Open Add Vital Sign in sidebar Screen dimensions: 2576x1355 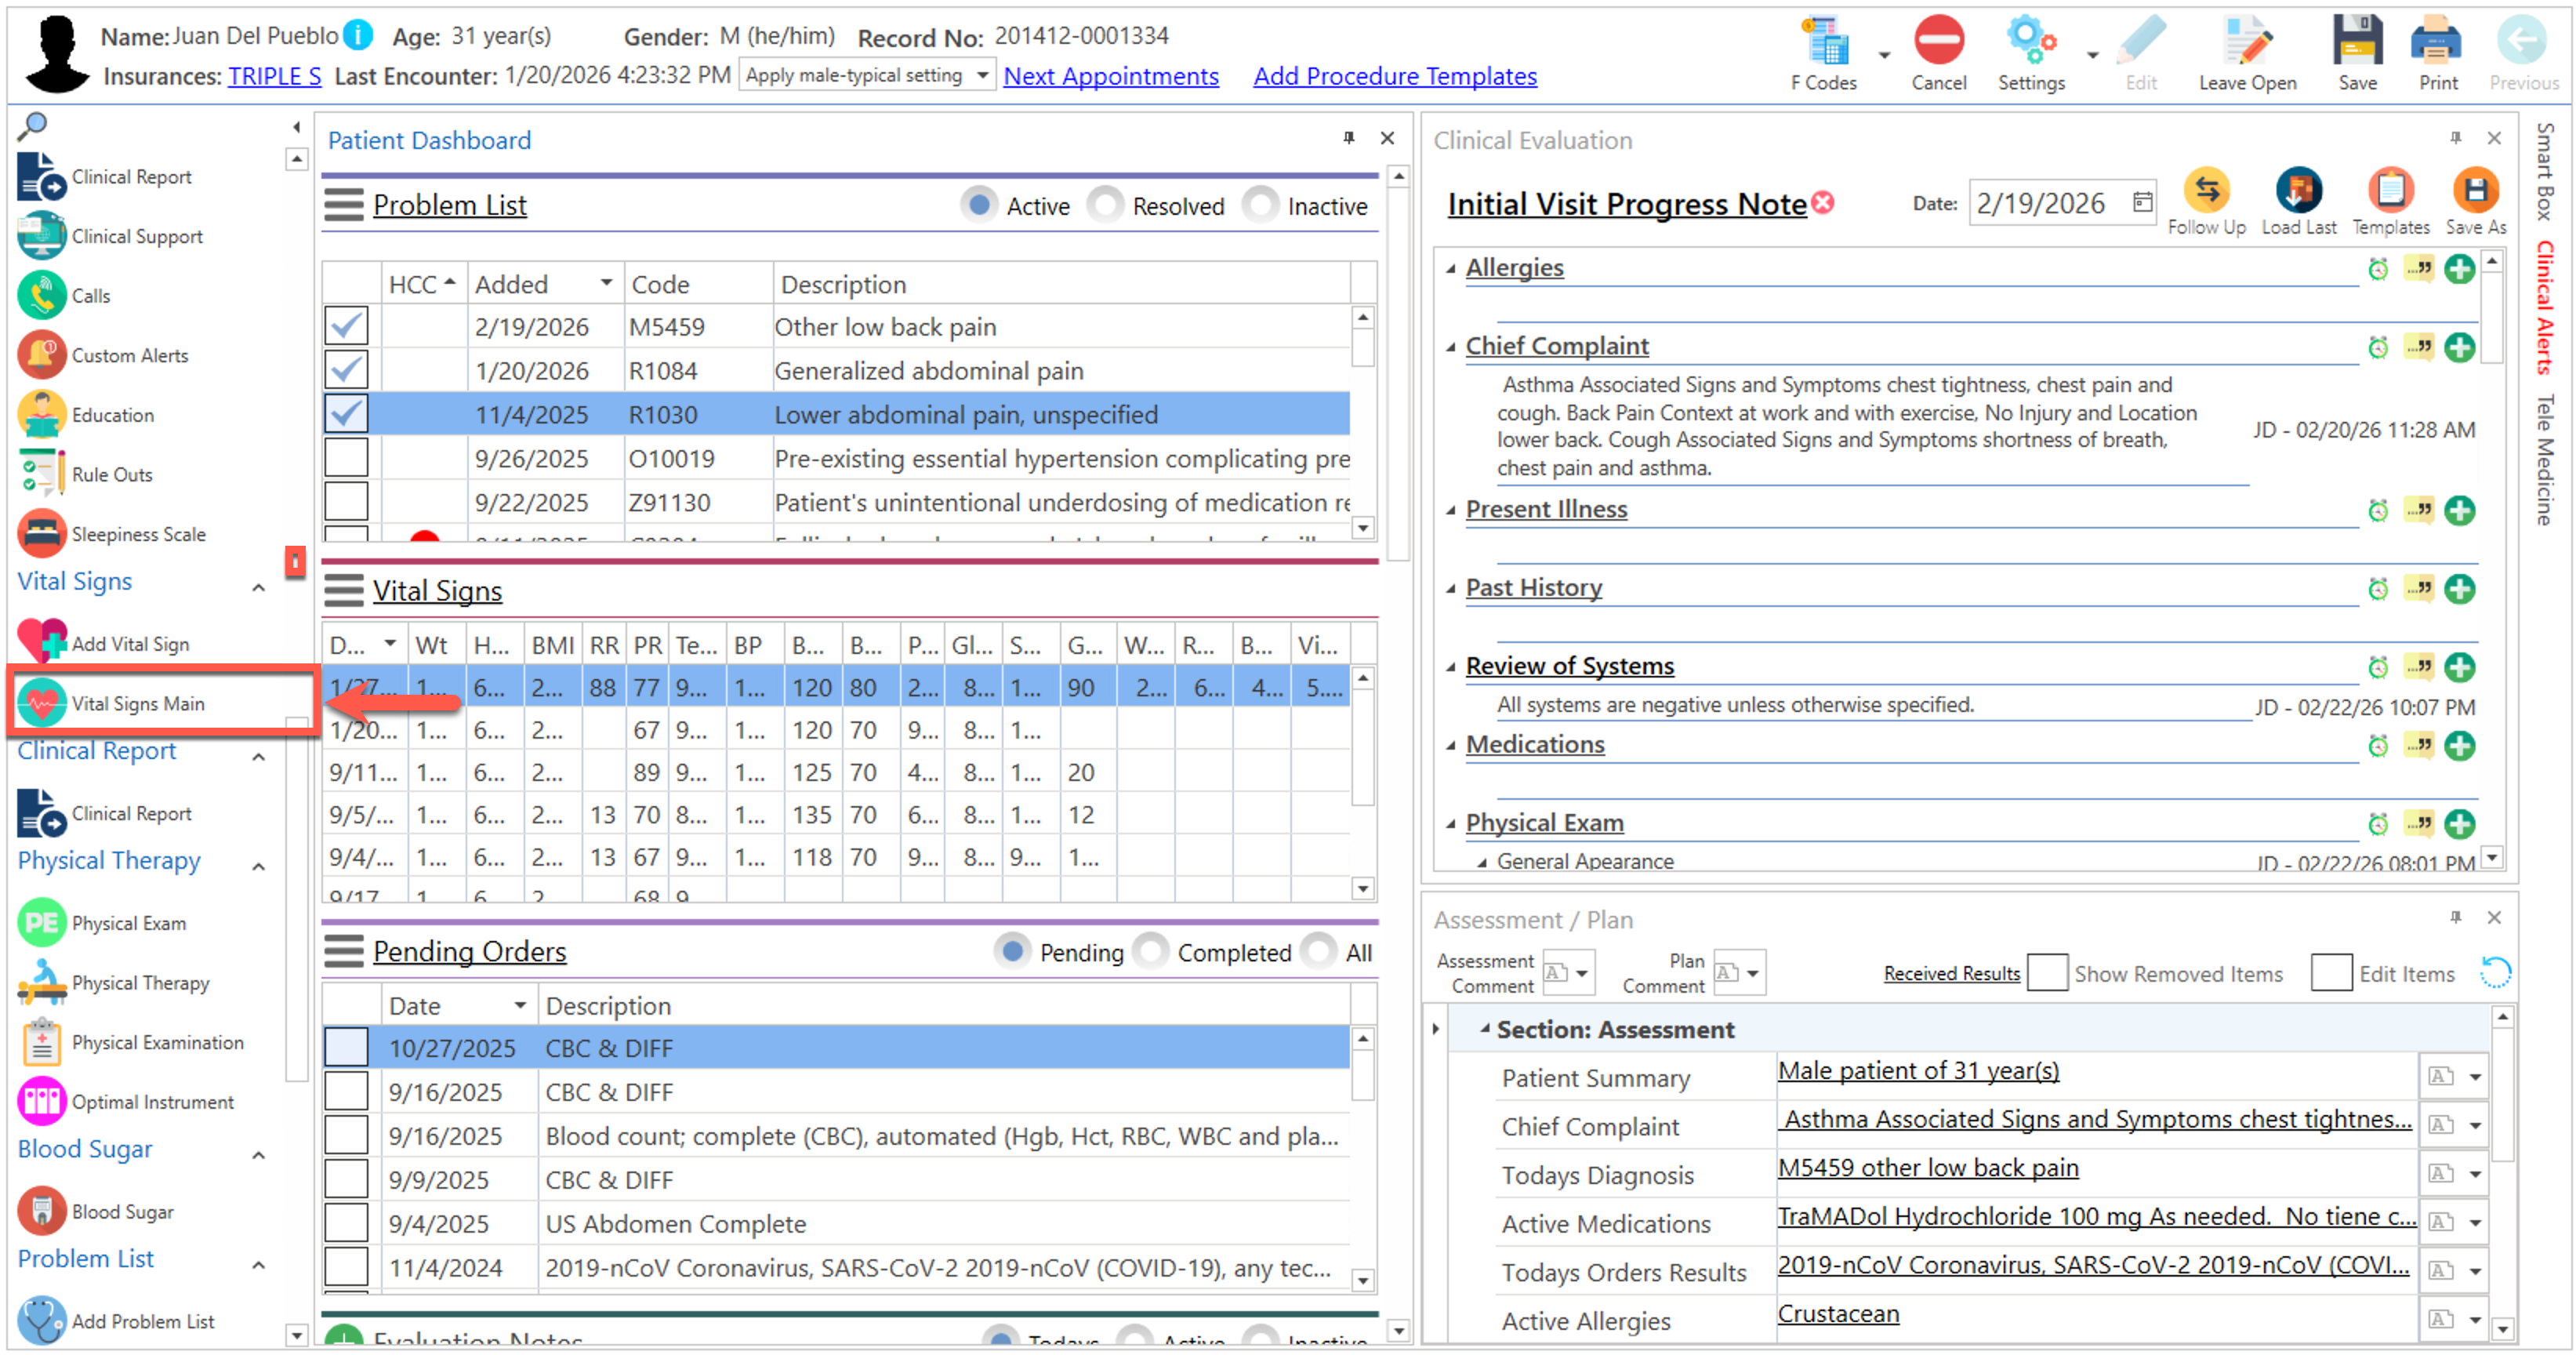(130, 644)
